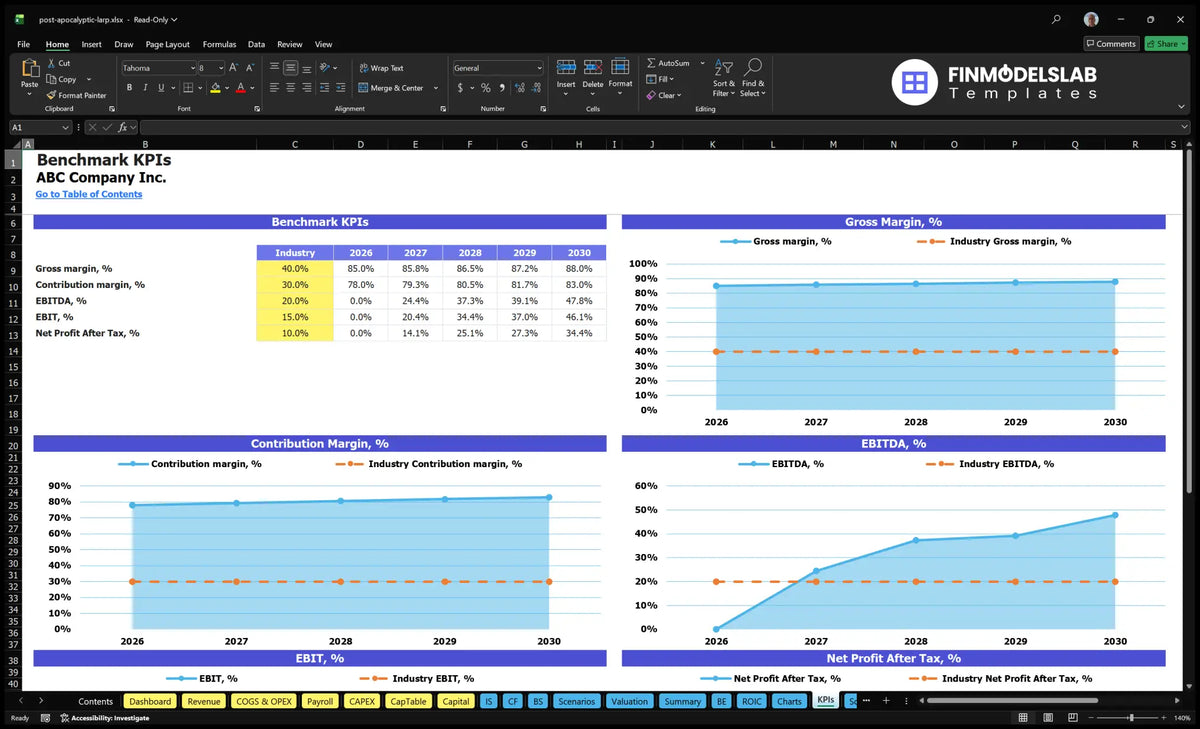Click the Share button
This screenshot has height=729, width=1200.
[x=1166, y=44]
